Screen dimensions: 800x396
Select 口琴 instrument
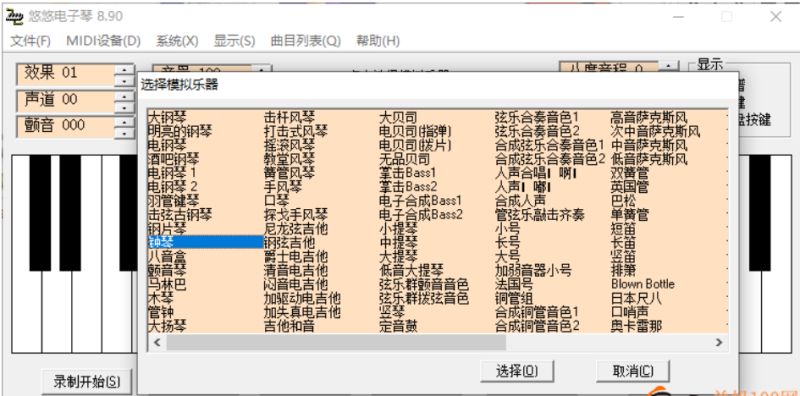(x=277, y=201)
